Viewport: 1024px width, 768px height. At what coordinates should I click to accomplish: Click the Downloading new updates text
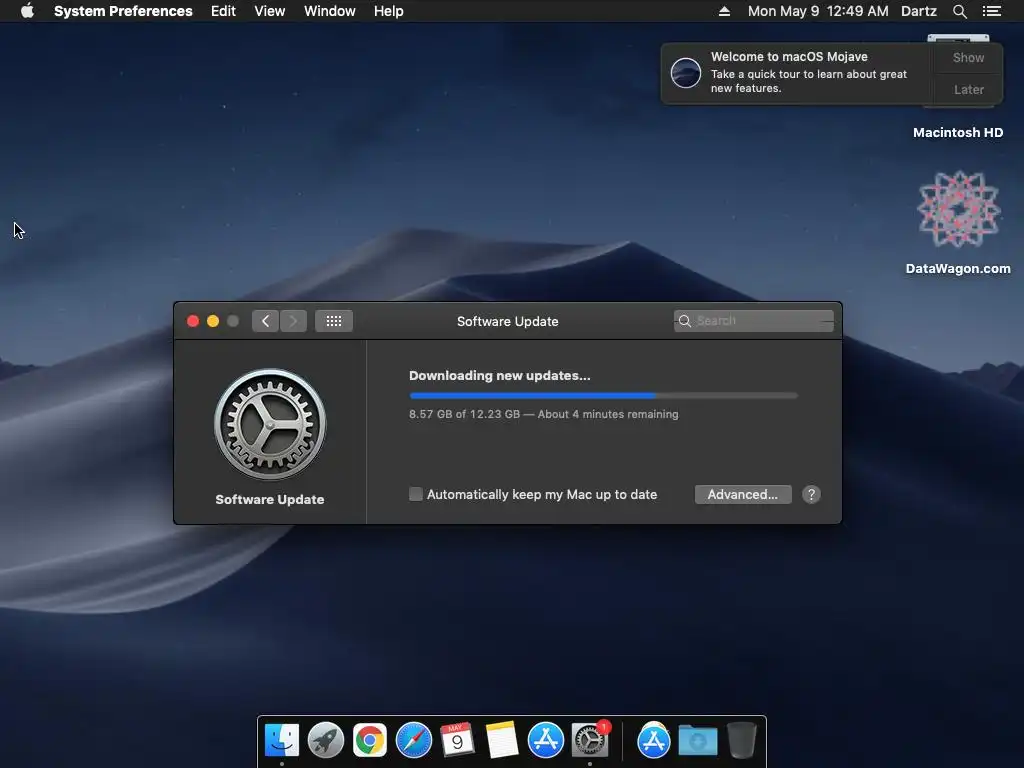pyautogui.click(x=500, y=376)
